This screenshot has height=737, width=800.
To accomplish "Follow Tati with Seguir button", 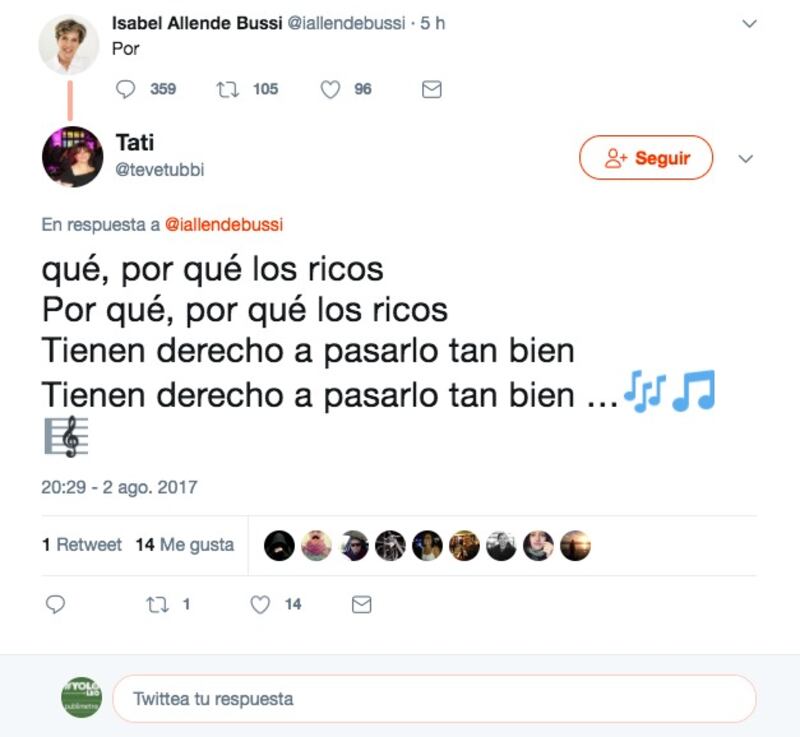I will pyautogui.click(x=646, y=158).
